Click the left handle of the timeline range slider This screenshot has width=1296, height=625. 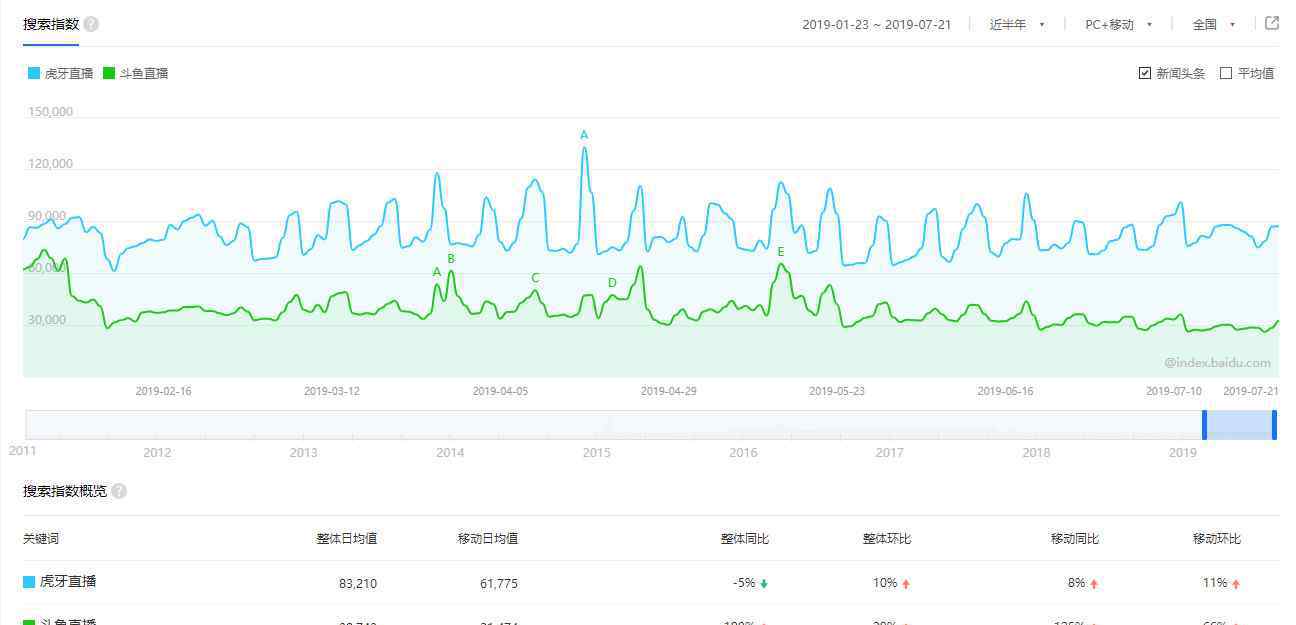1204,425
